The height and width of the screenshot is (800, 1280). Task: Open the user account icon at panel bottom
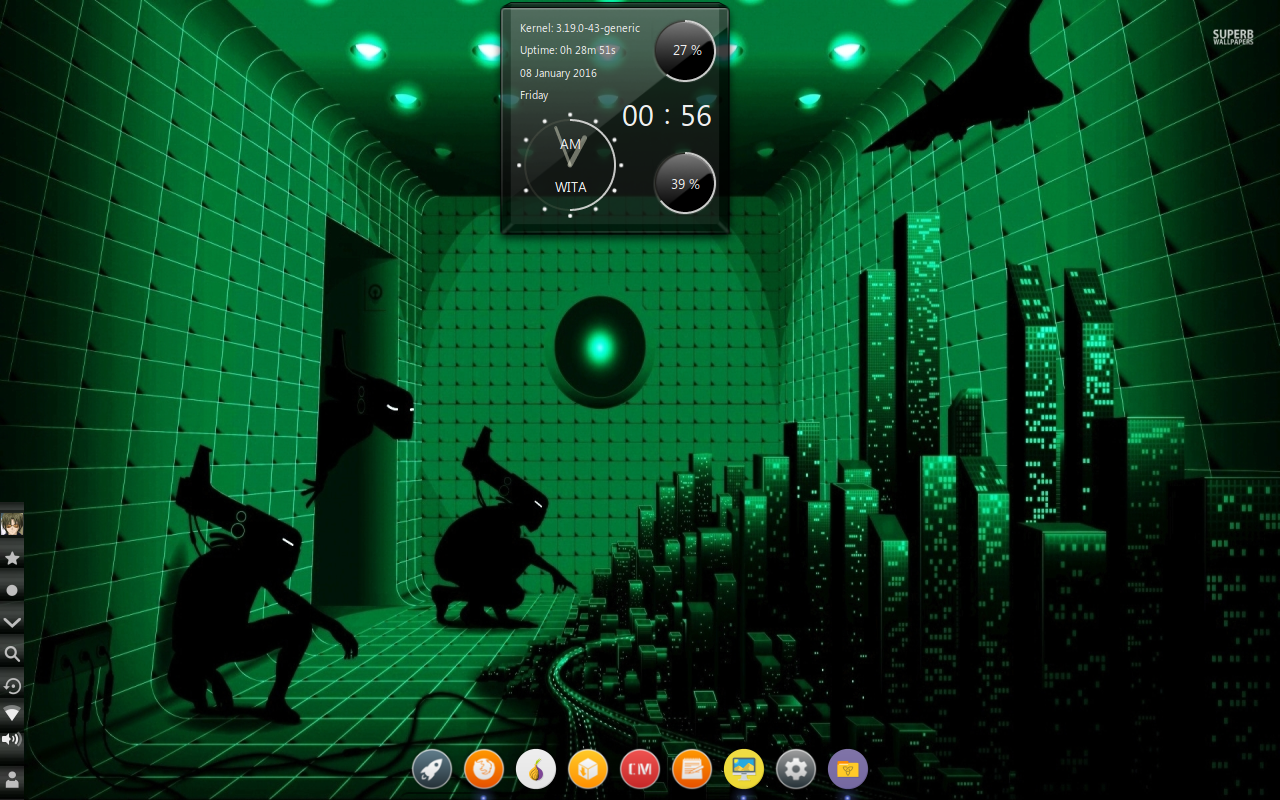(x=12, y=777)
